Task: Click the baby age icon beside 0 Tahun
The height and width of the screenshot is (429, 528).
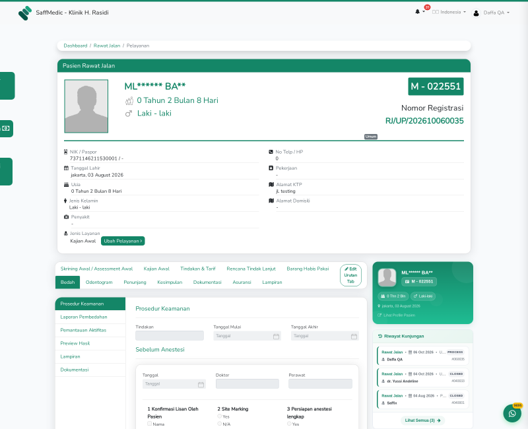Action: point(129,101)
